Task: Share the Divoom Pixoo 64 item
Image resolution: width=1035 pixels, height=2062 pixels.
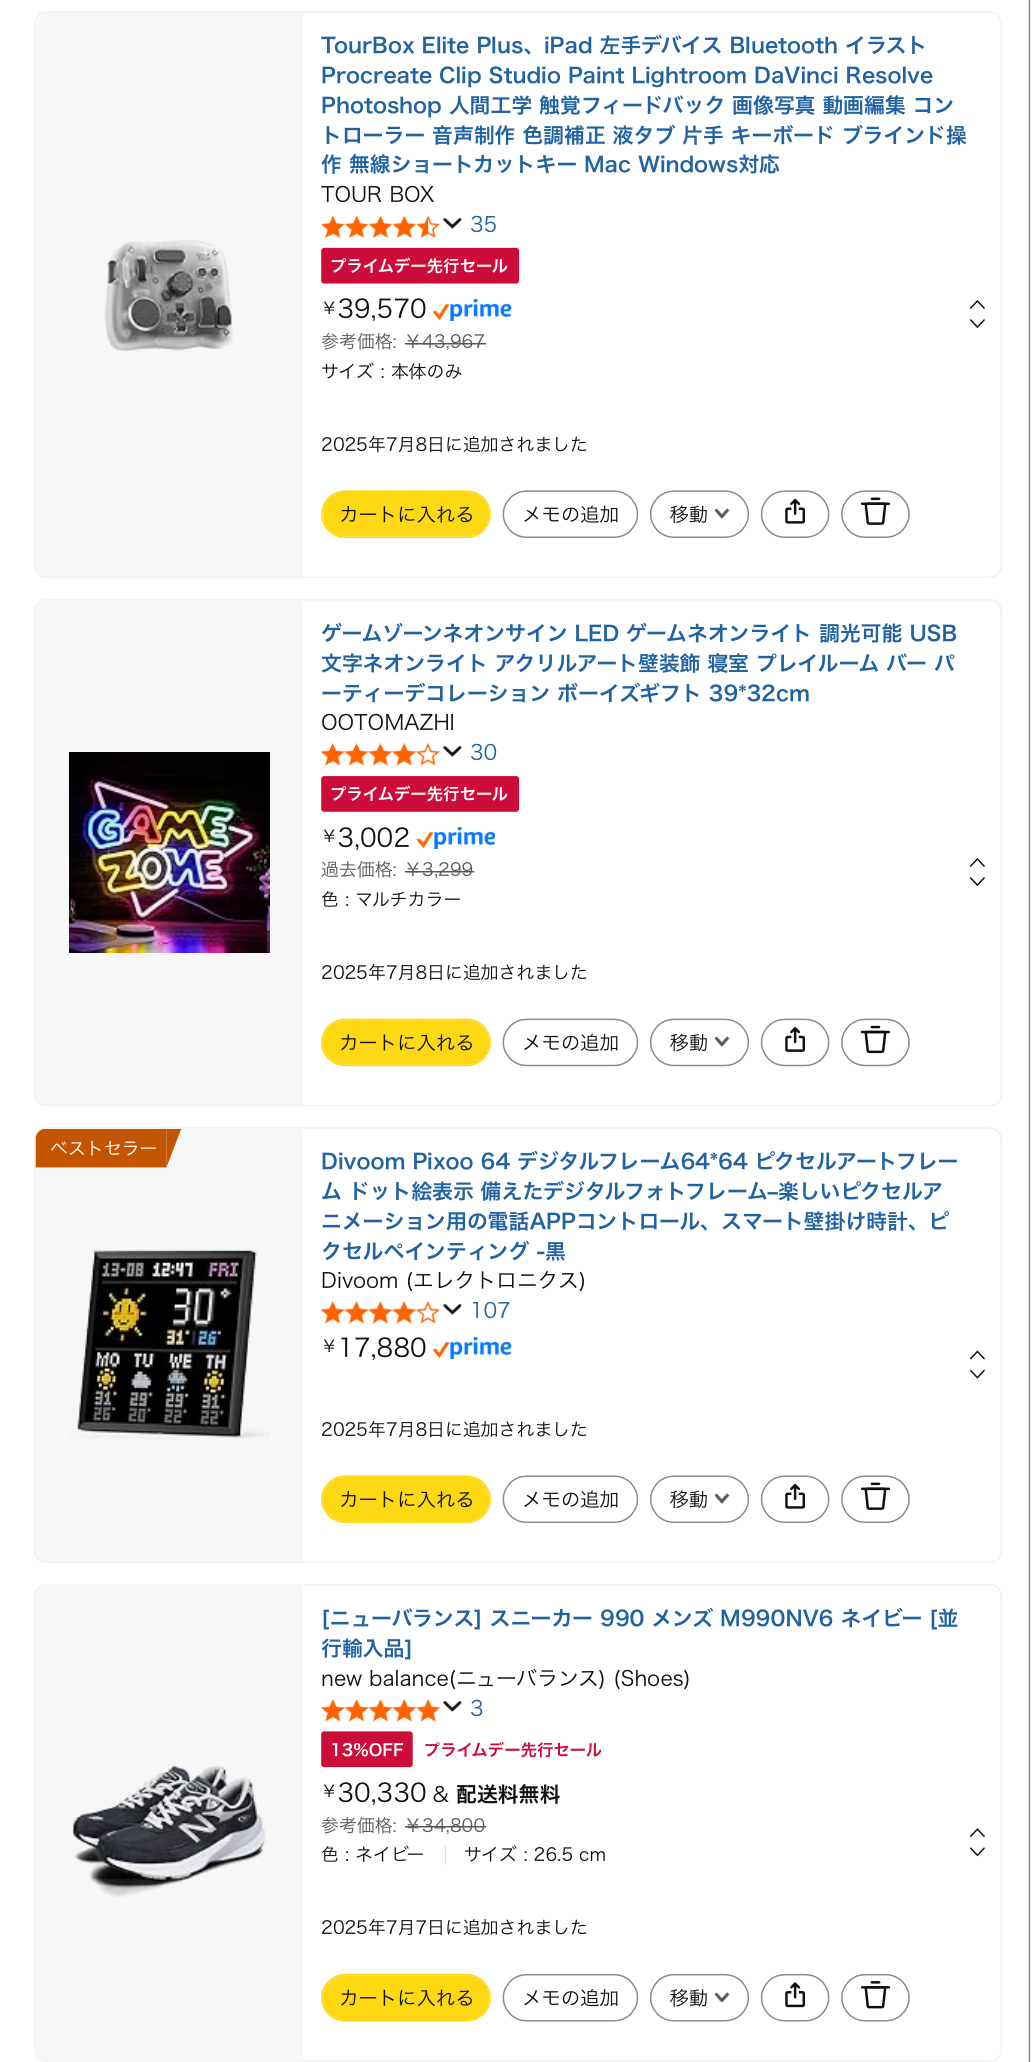Action: point(795,1499)
